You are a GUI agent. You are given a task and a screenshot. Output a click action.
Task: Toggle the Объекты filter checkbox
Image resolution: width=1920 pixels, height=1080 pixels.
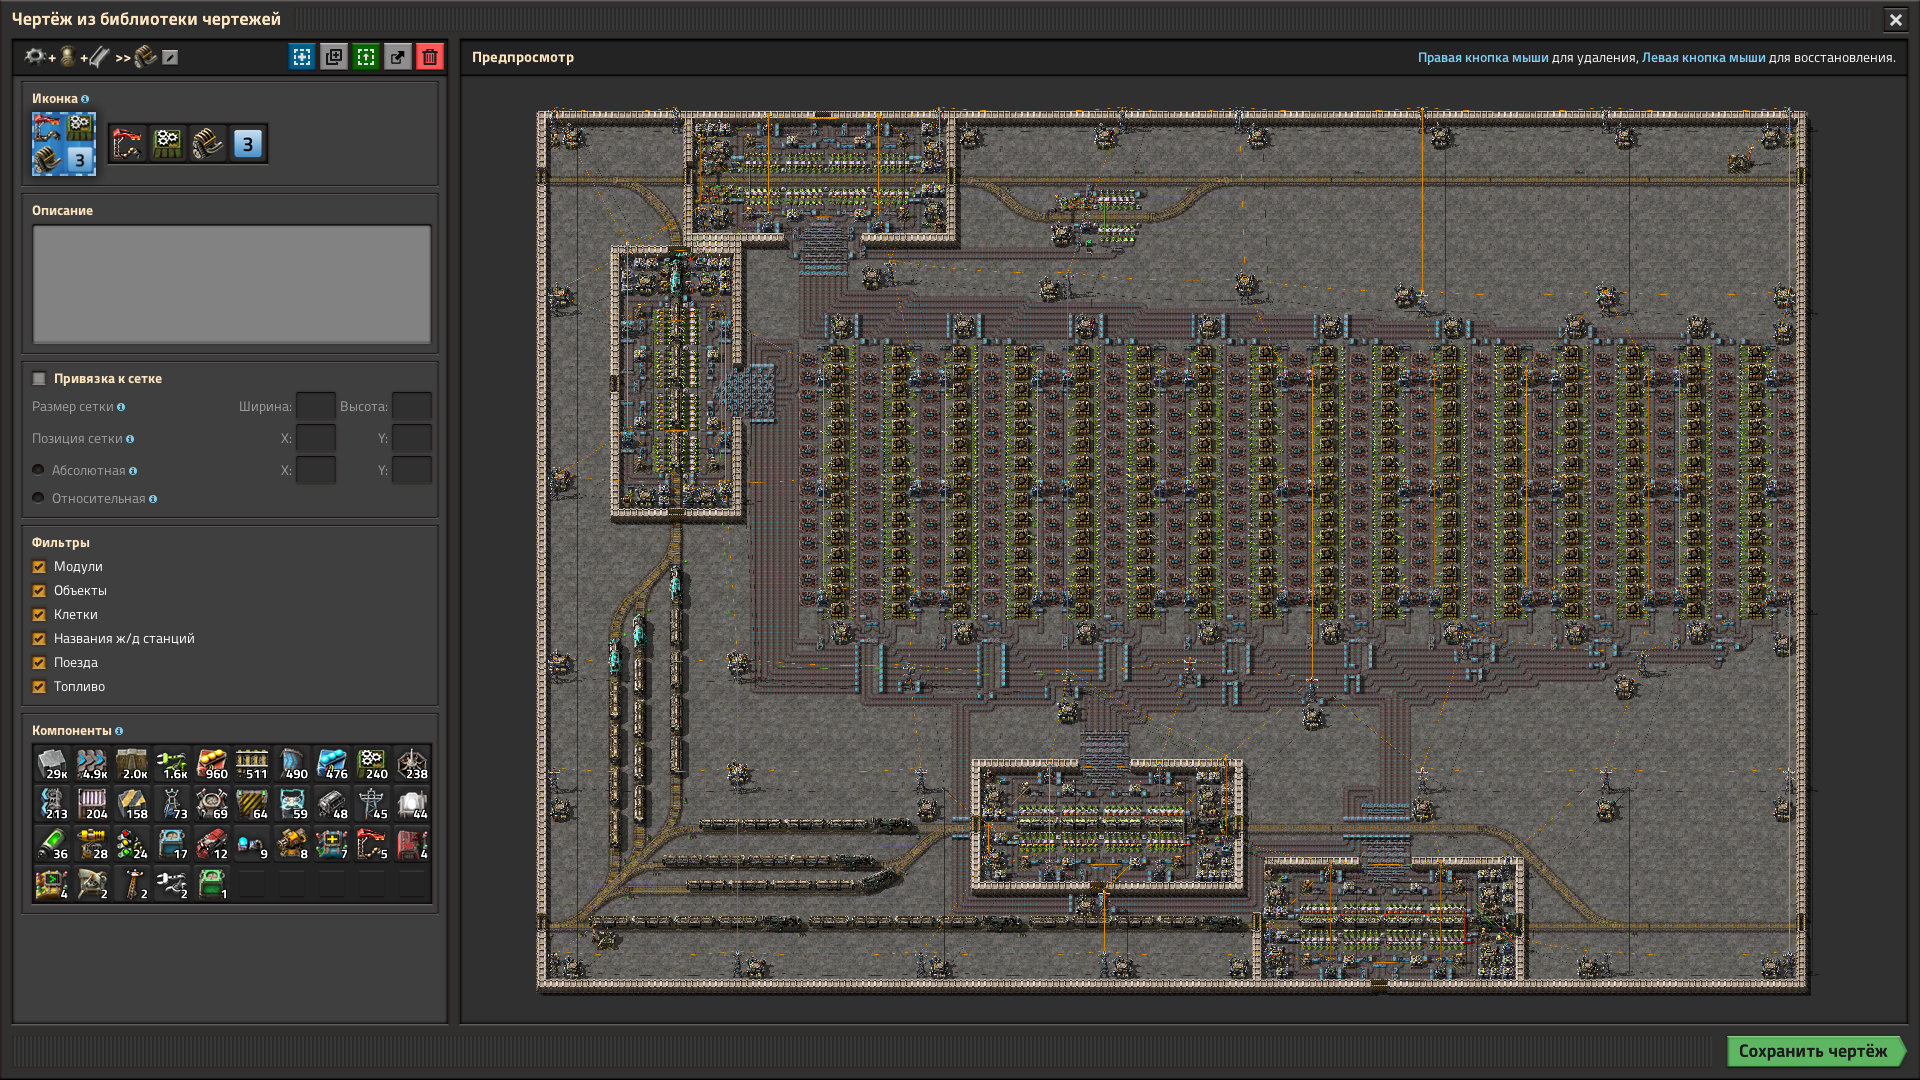[x=39, y=591]
